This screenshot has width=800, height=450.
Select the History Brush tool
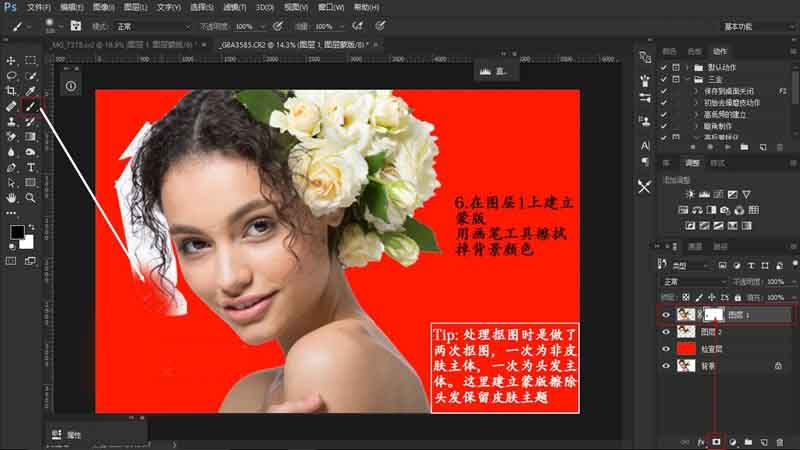coord(30,121)
